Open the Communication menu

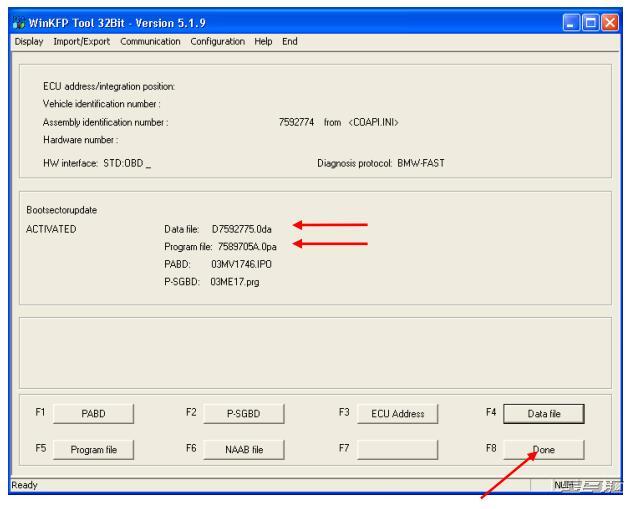coord(150,42)
